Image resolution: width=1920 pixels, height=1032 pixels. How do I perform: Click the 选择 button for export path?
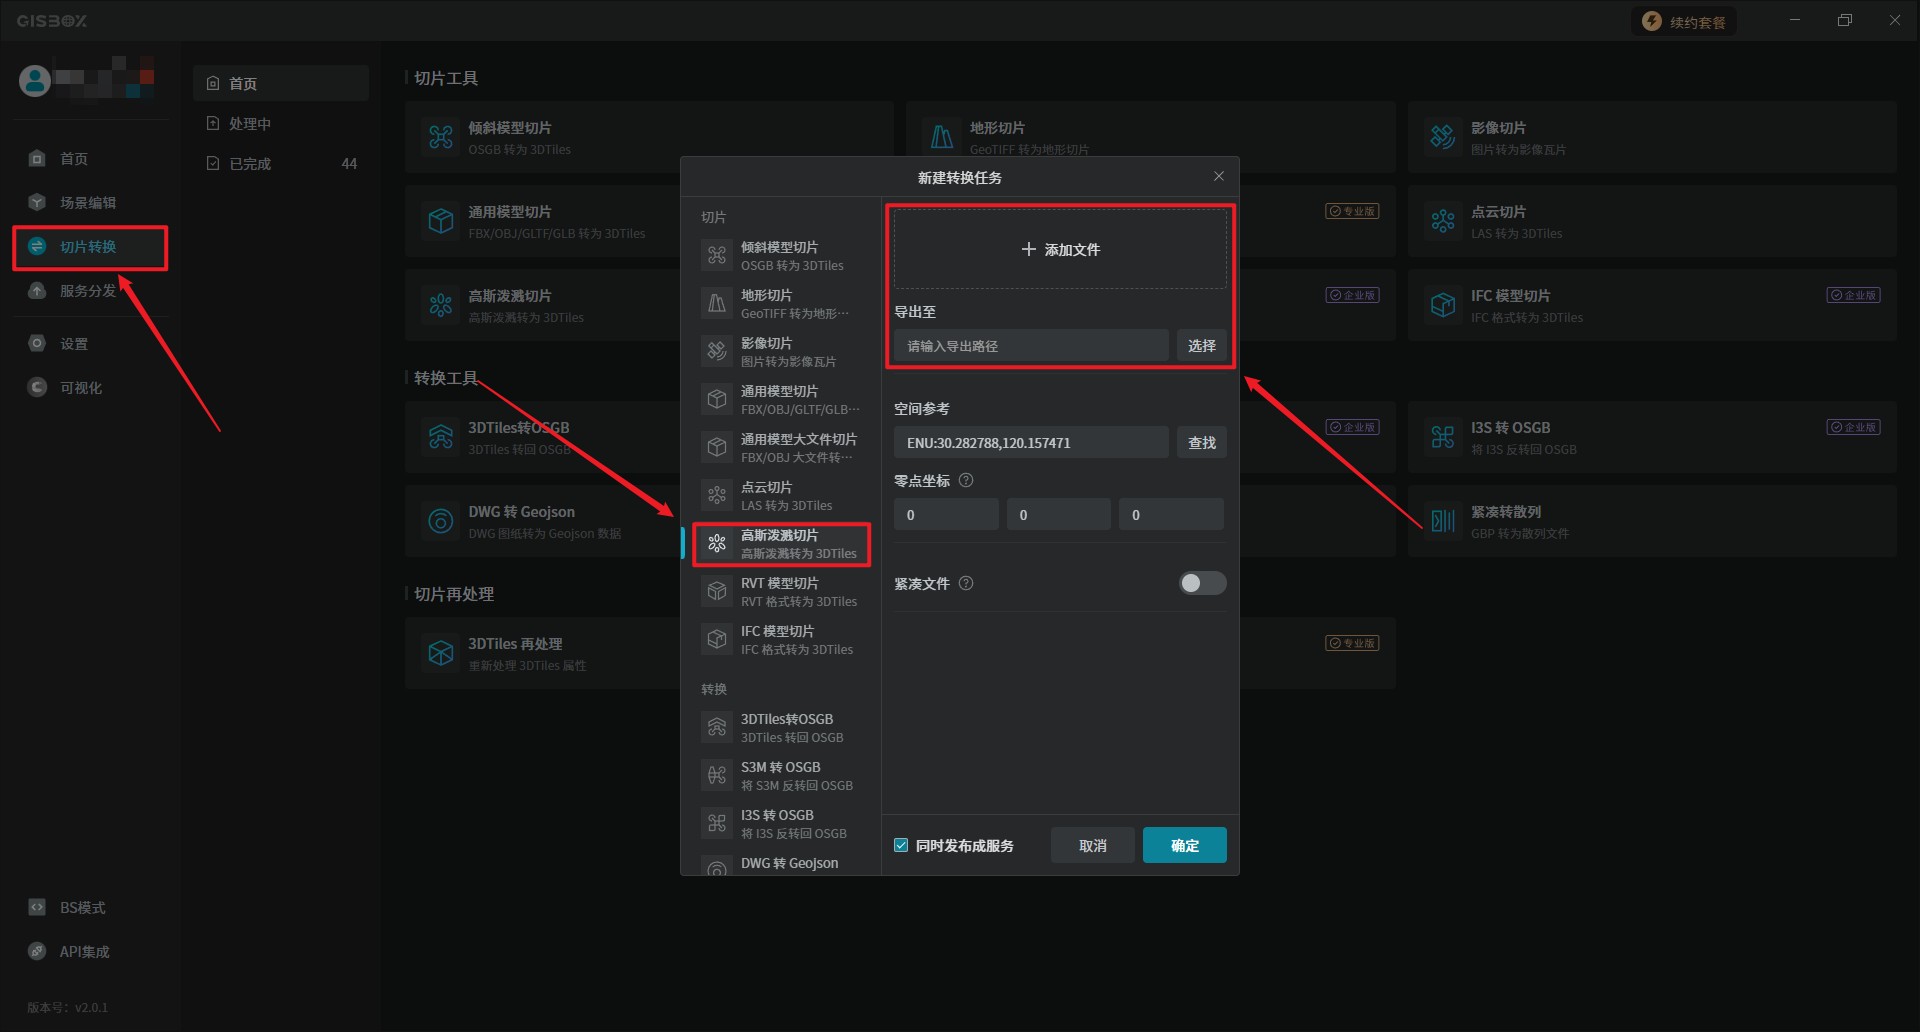point(1201,346)
